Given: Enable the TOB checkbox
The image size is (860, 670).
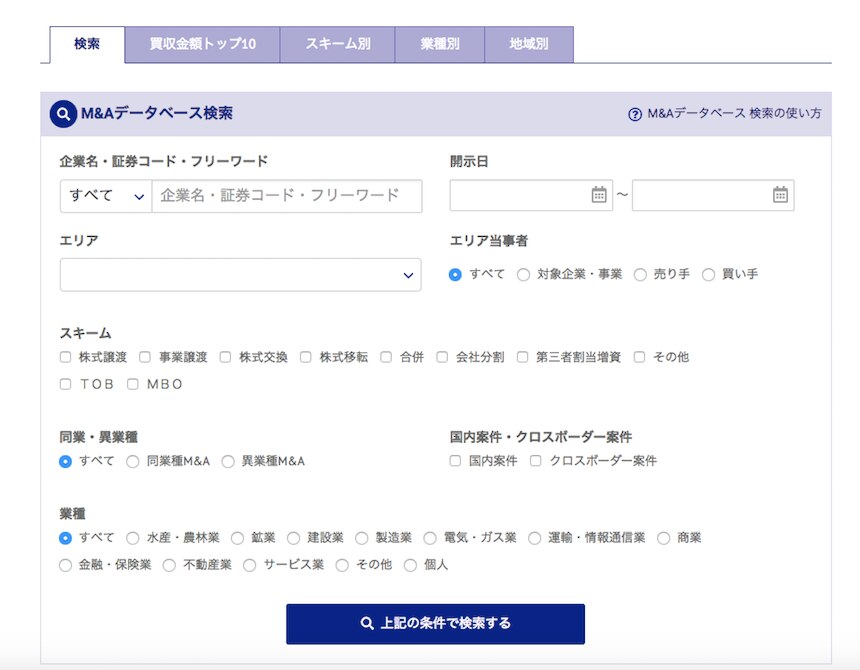Looking at the screenshot, I should tap(66, 384).
